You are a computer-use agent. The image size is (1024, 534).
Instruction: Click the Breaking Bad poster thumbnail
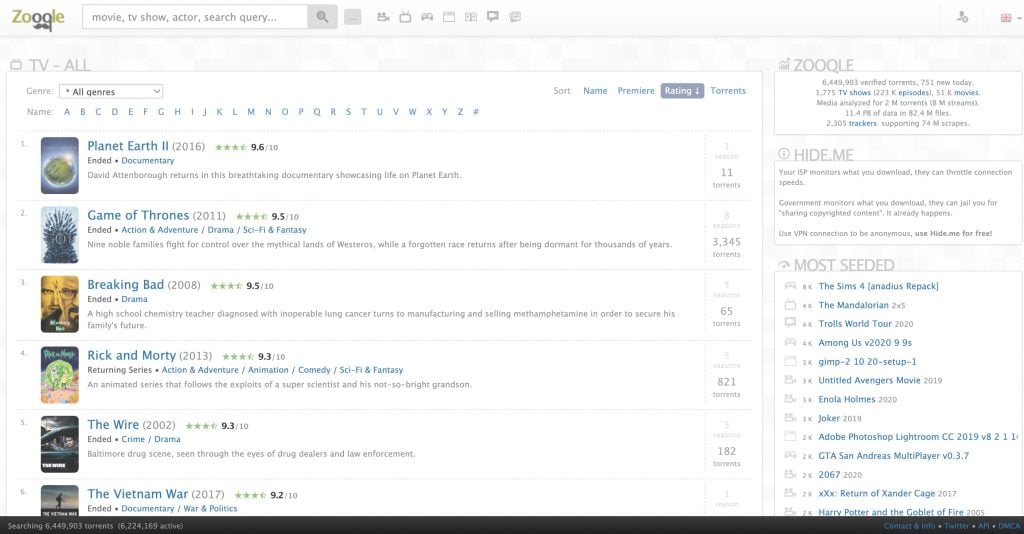coord(59,304)
